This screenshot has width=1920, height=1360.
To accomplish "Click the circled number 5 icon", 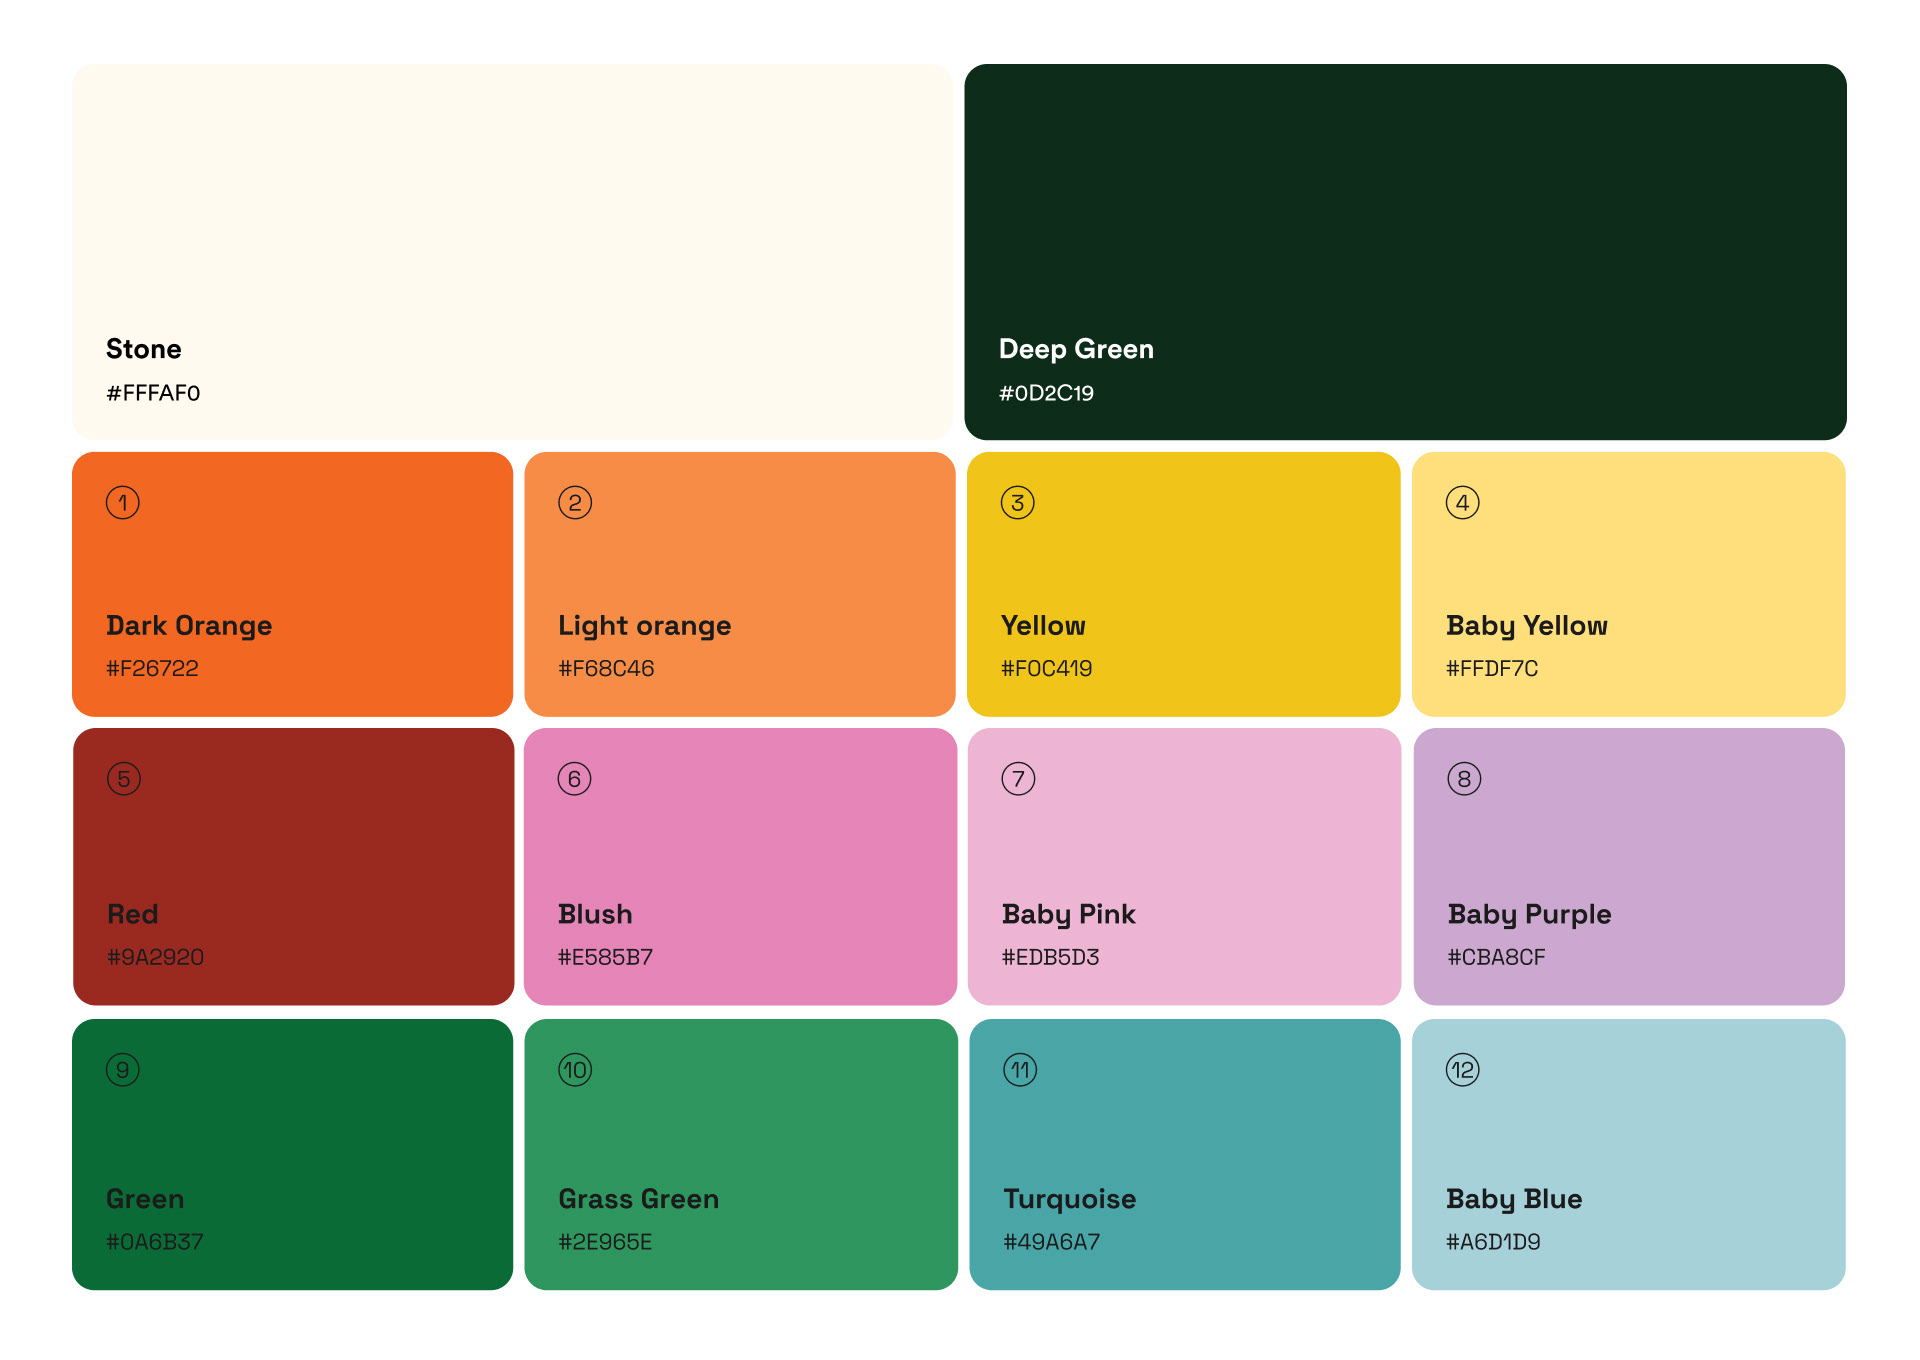I will point(124,779).
